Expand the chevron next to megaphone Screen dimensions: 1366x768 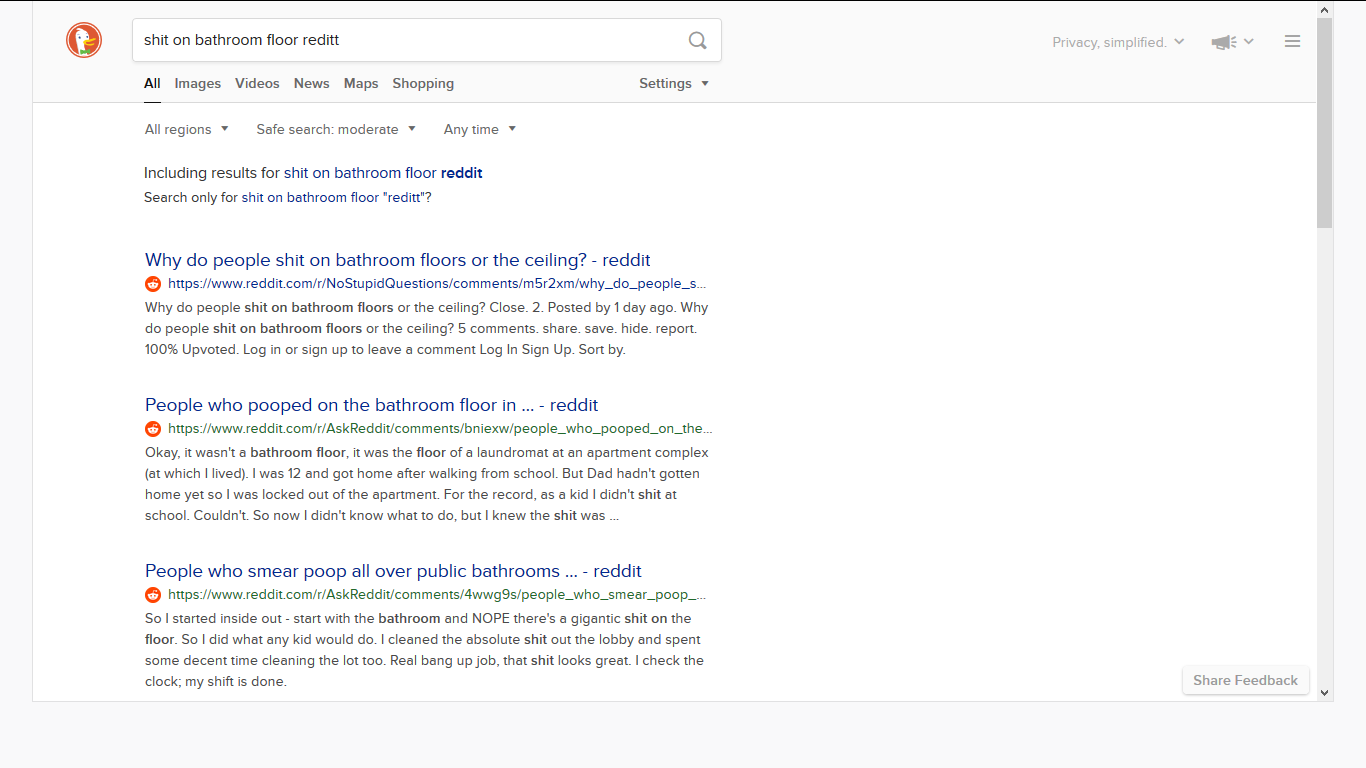1249,42
